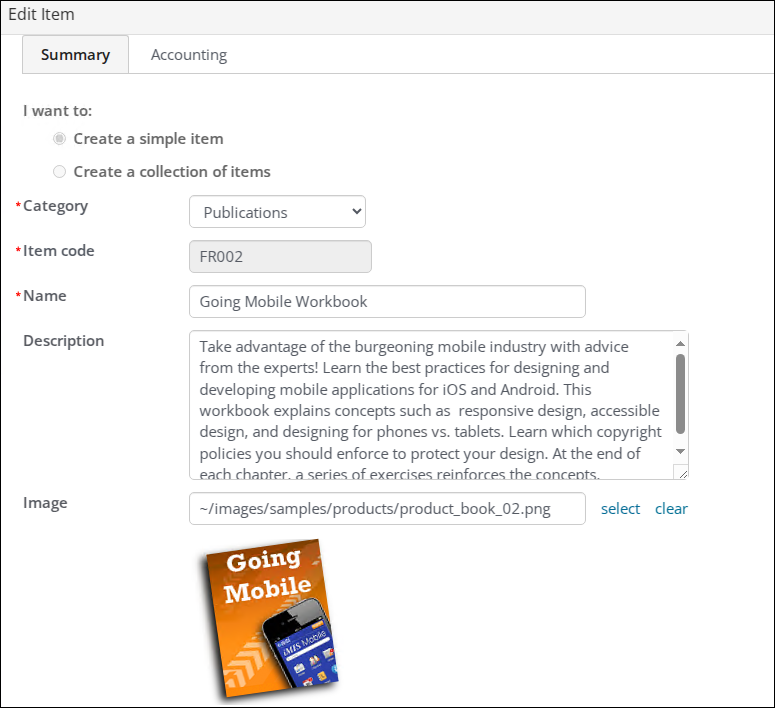Click the Item code field containing FR002
775x708 pixels.
[x=280, y=256]
